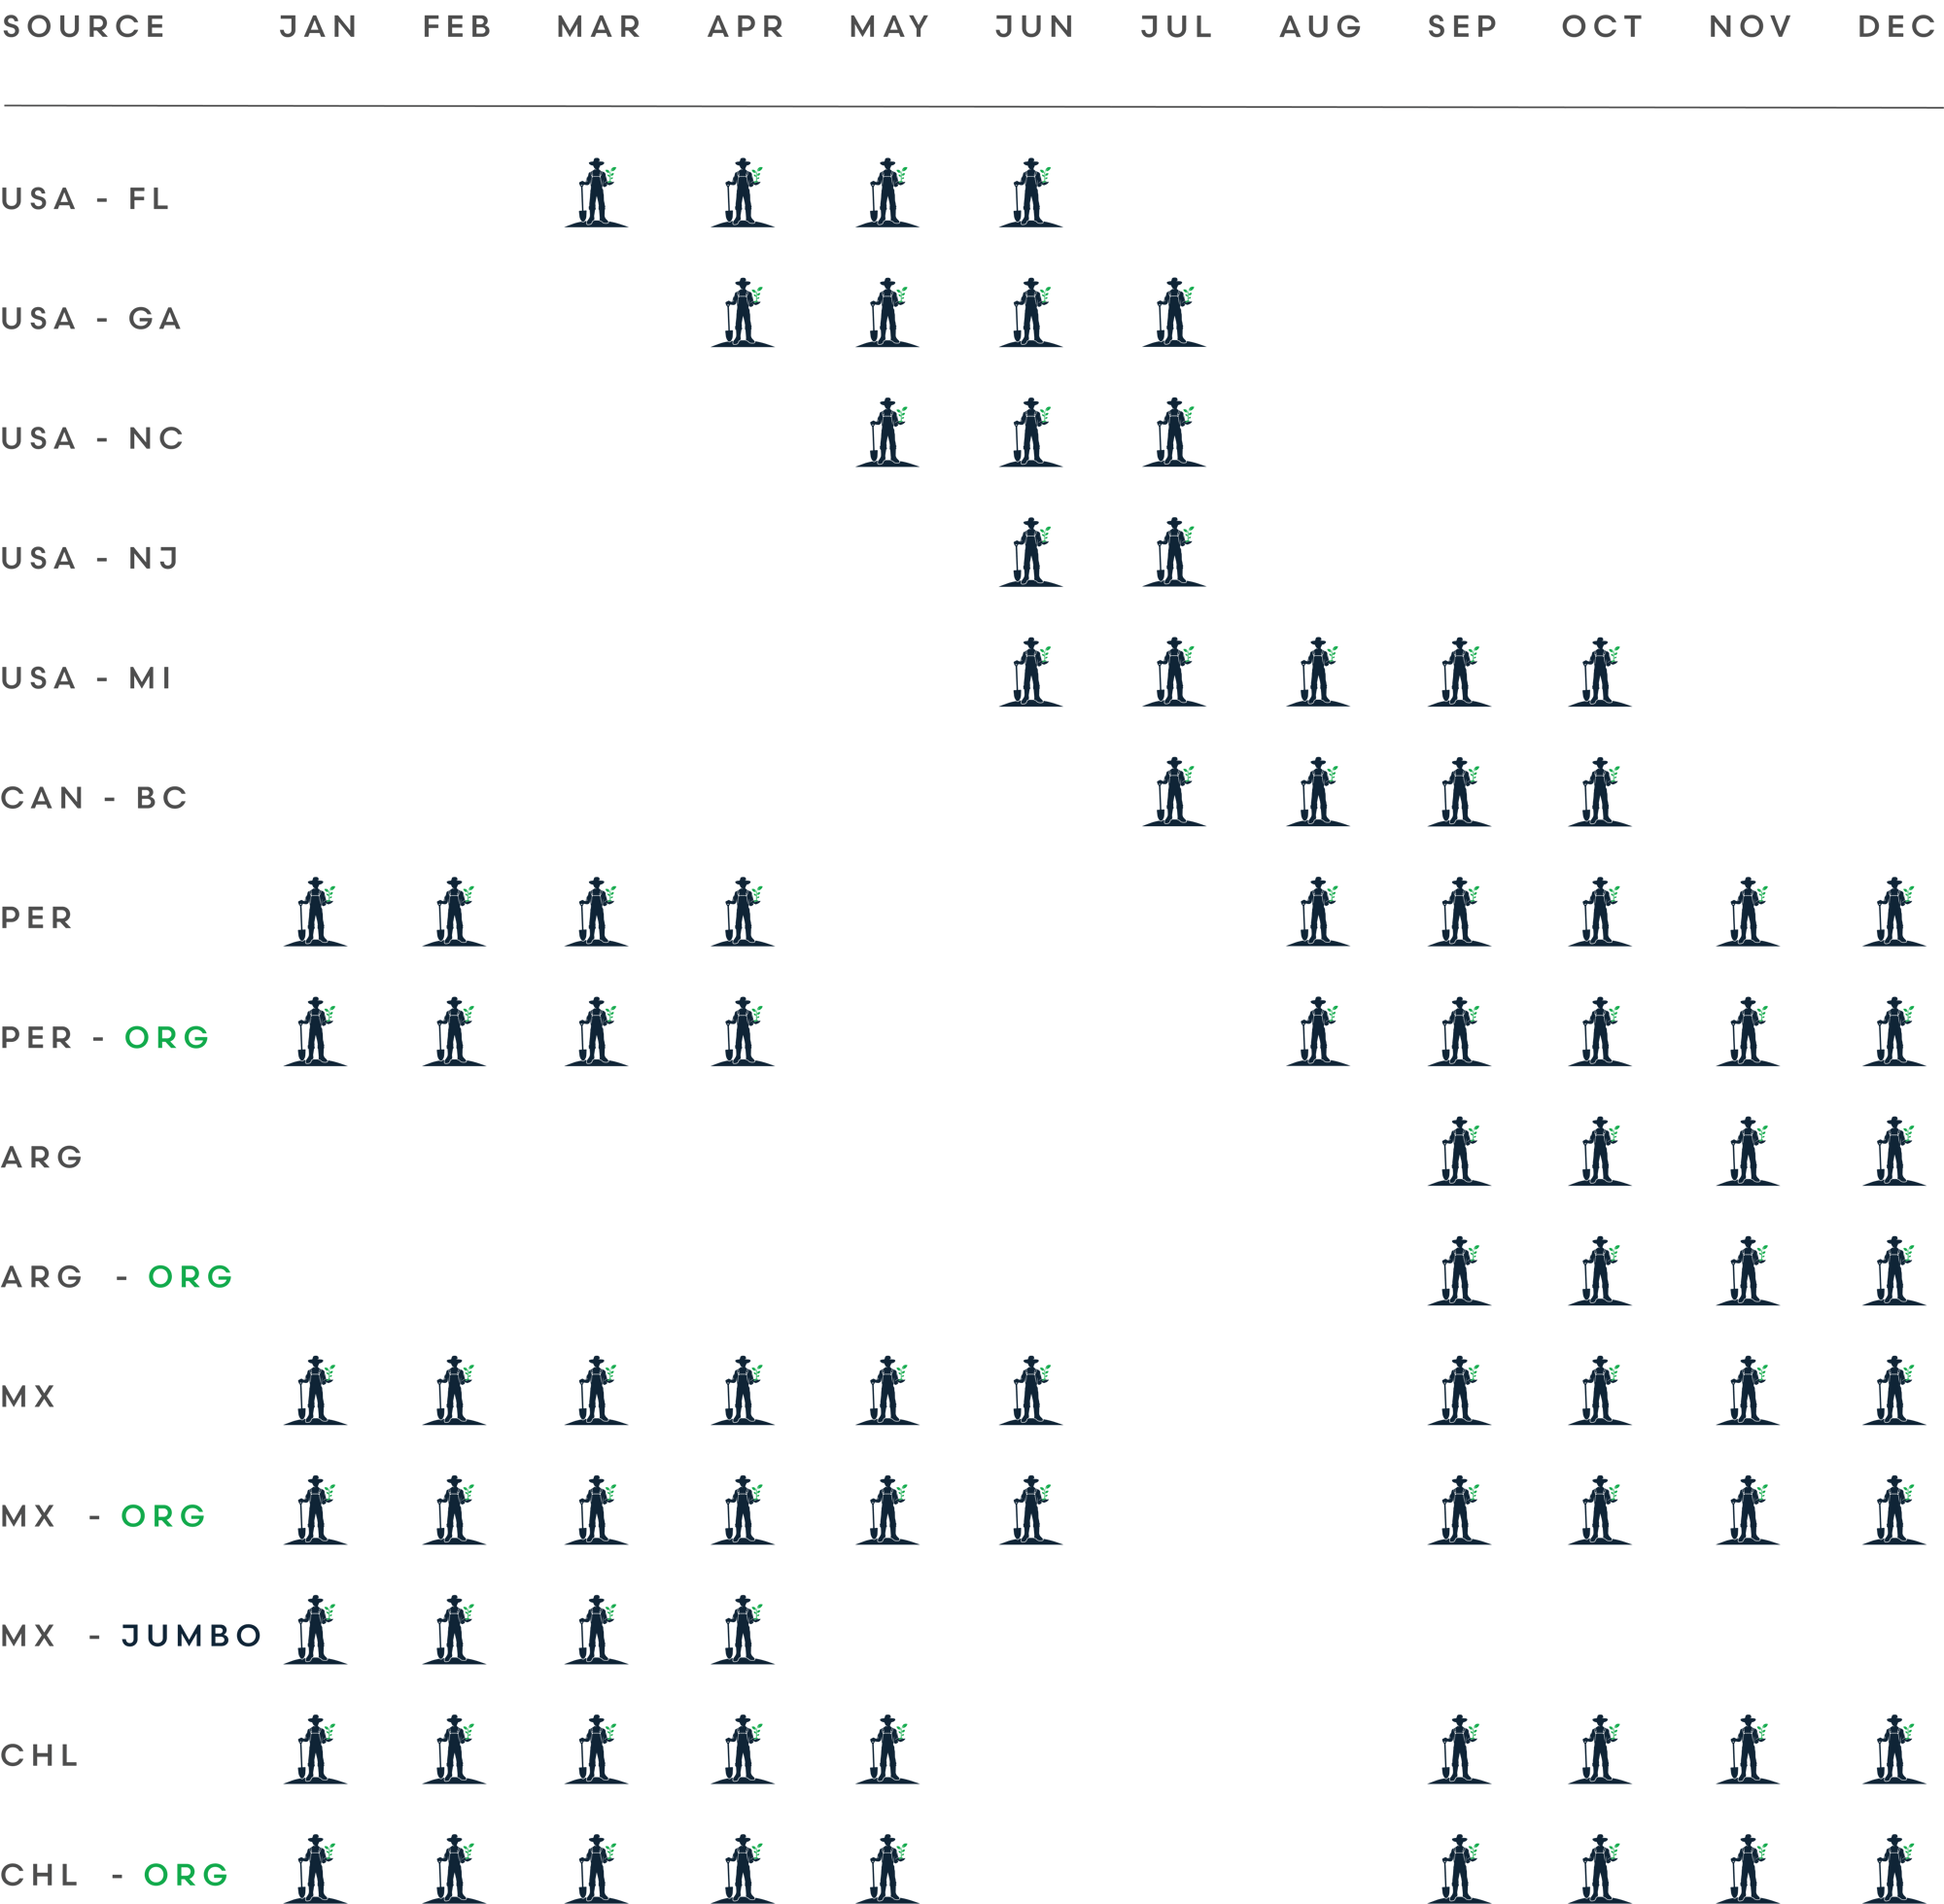Select the MX - ORG farmer icon for June

1030,1511
